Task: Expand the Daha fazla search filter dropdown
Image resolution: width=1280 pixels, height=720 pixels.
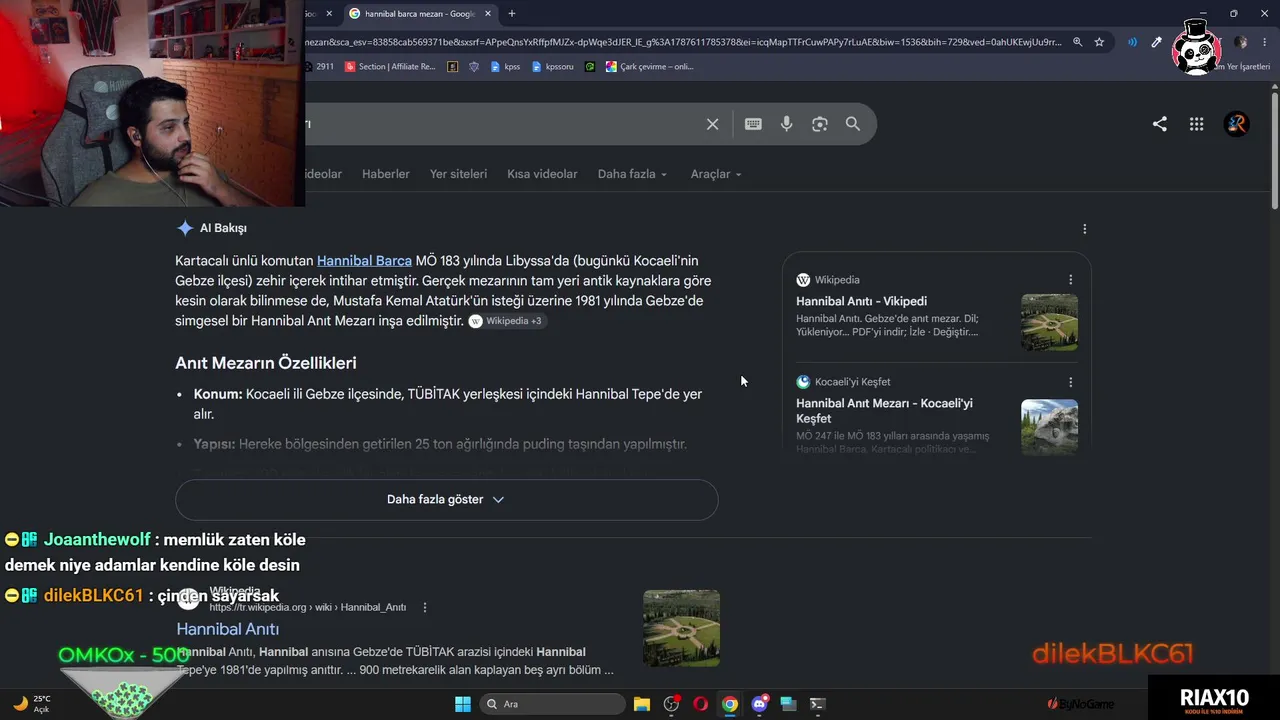Action: tap(632, 174)
